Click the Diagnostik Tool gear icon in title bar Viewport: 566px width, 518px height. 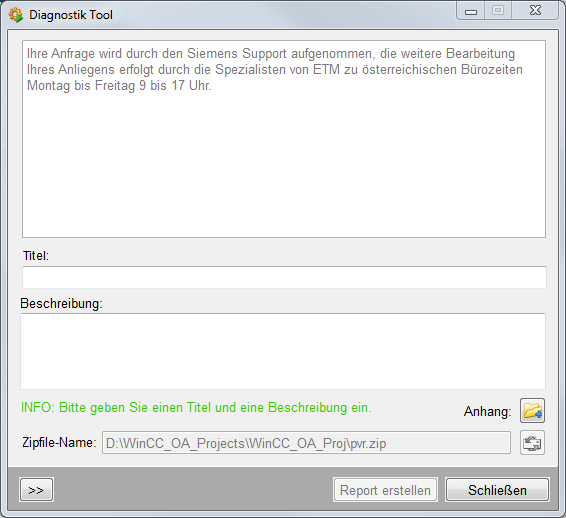coord(16,15)
